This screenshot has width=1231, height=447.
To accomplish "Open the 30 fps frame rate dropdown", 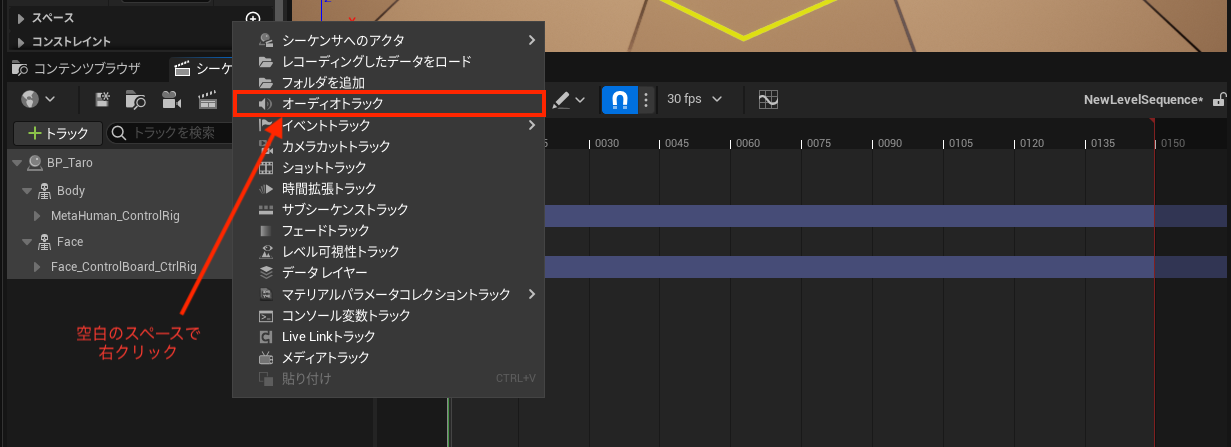I will (x=694, y=100).
